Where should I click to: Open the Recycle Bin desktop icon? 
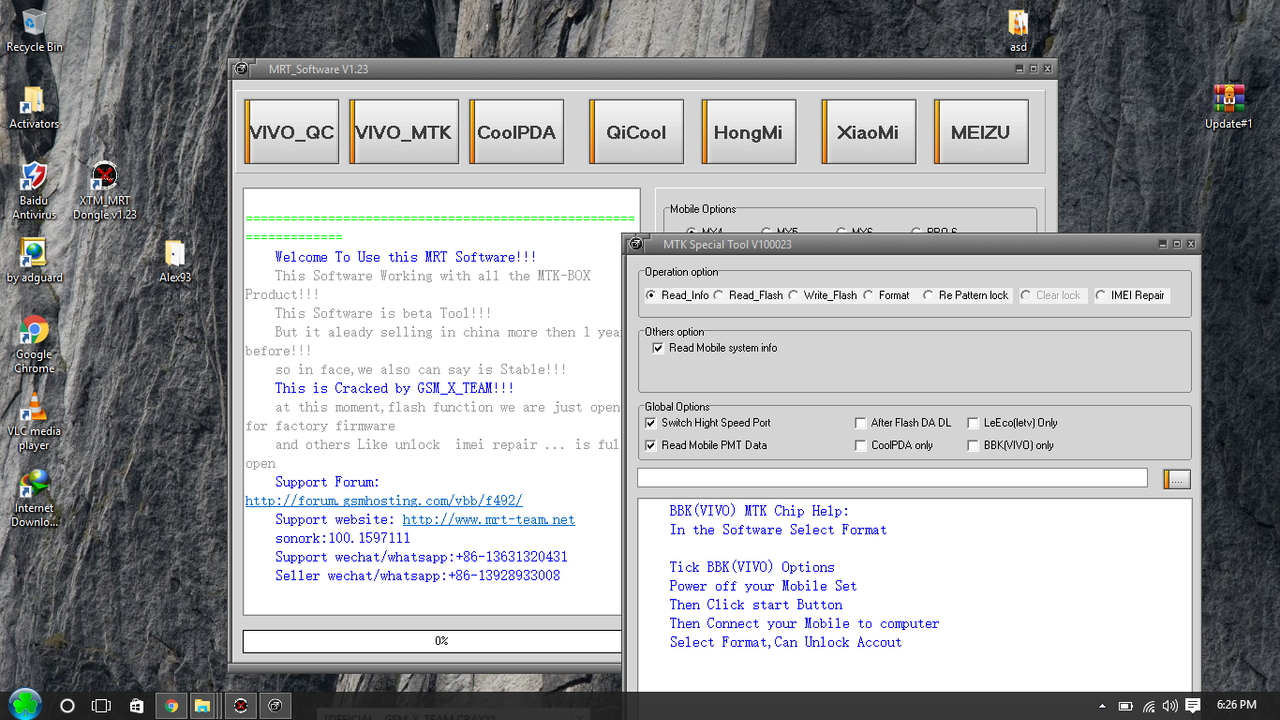[34, 30]
